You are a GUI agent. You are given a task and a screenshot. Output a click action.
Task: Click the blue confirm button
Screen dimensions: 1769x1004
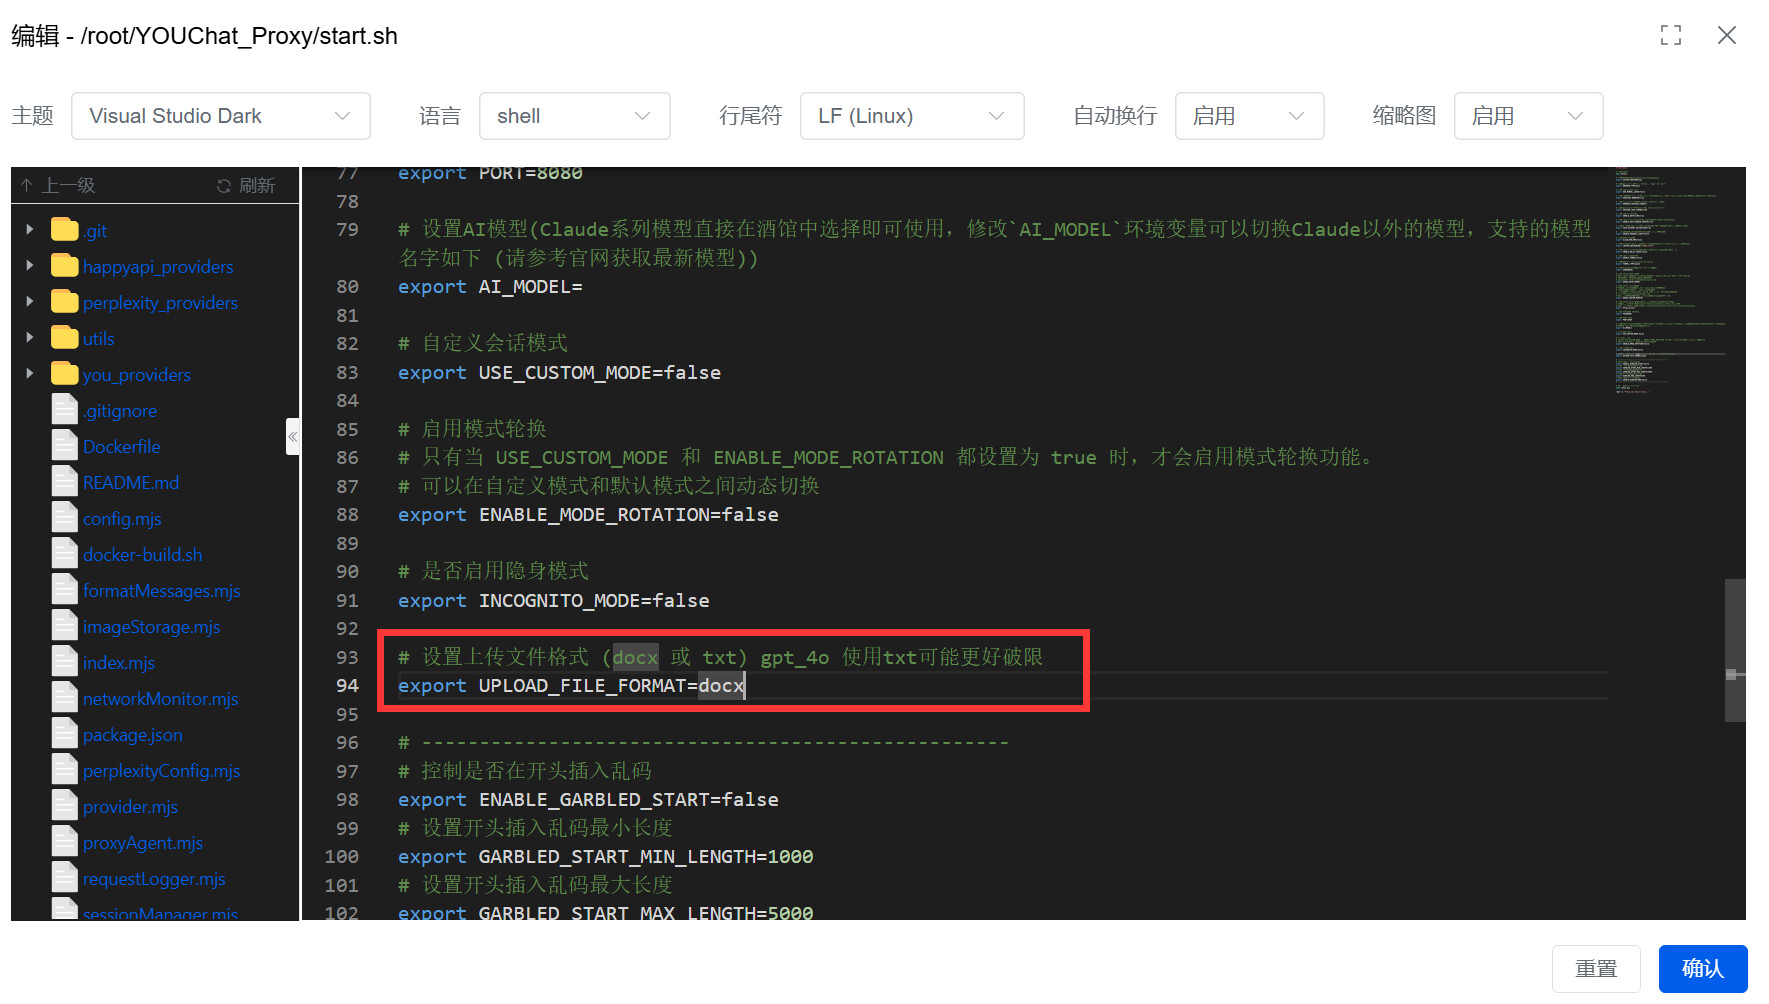tap(1702, 968)
